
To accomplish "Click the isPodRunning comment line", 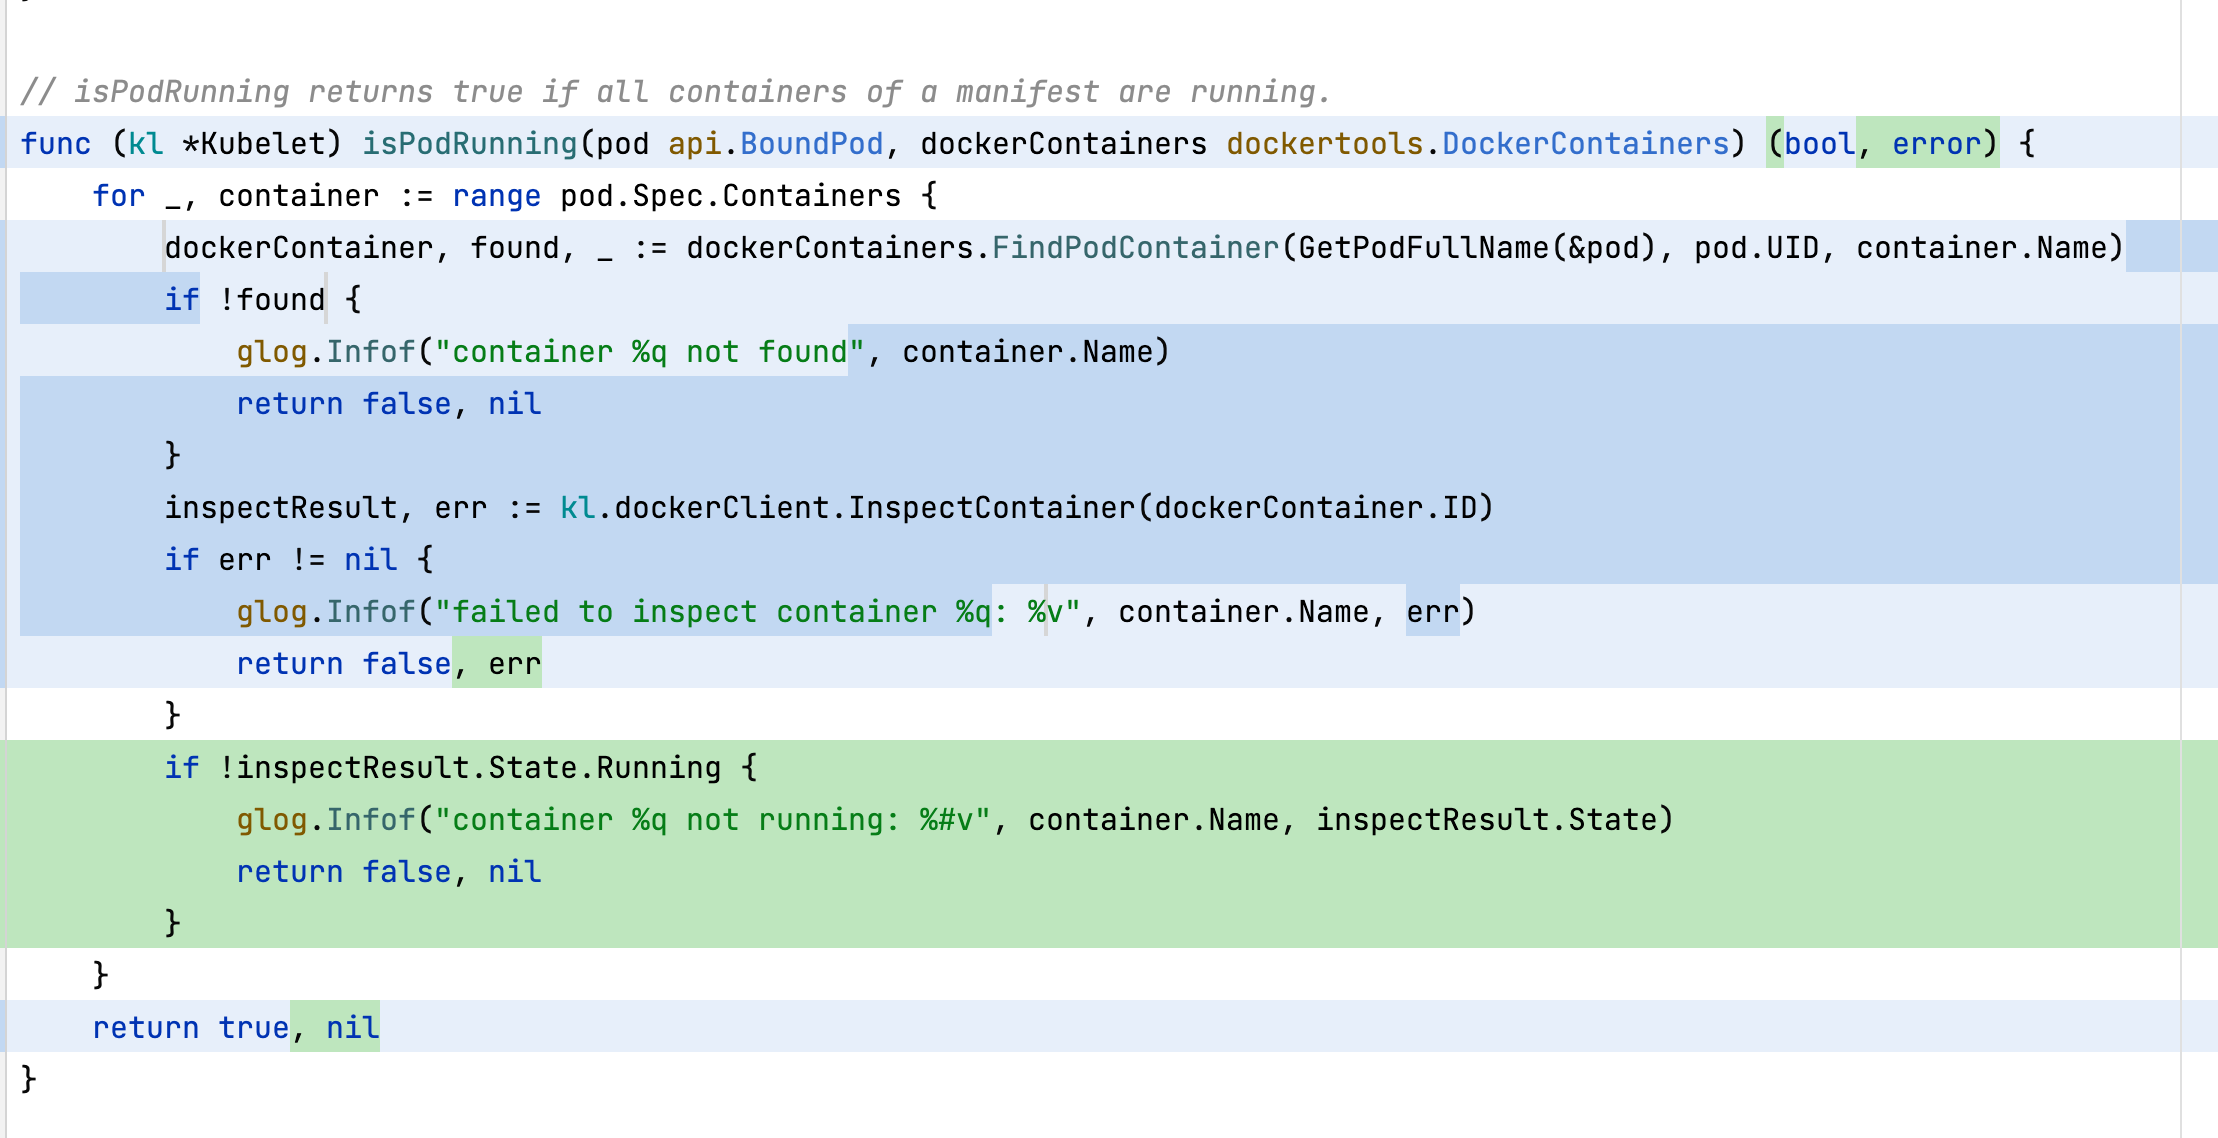I will pyautogui.click(x=675, y=92).
